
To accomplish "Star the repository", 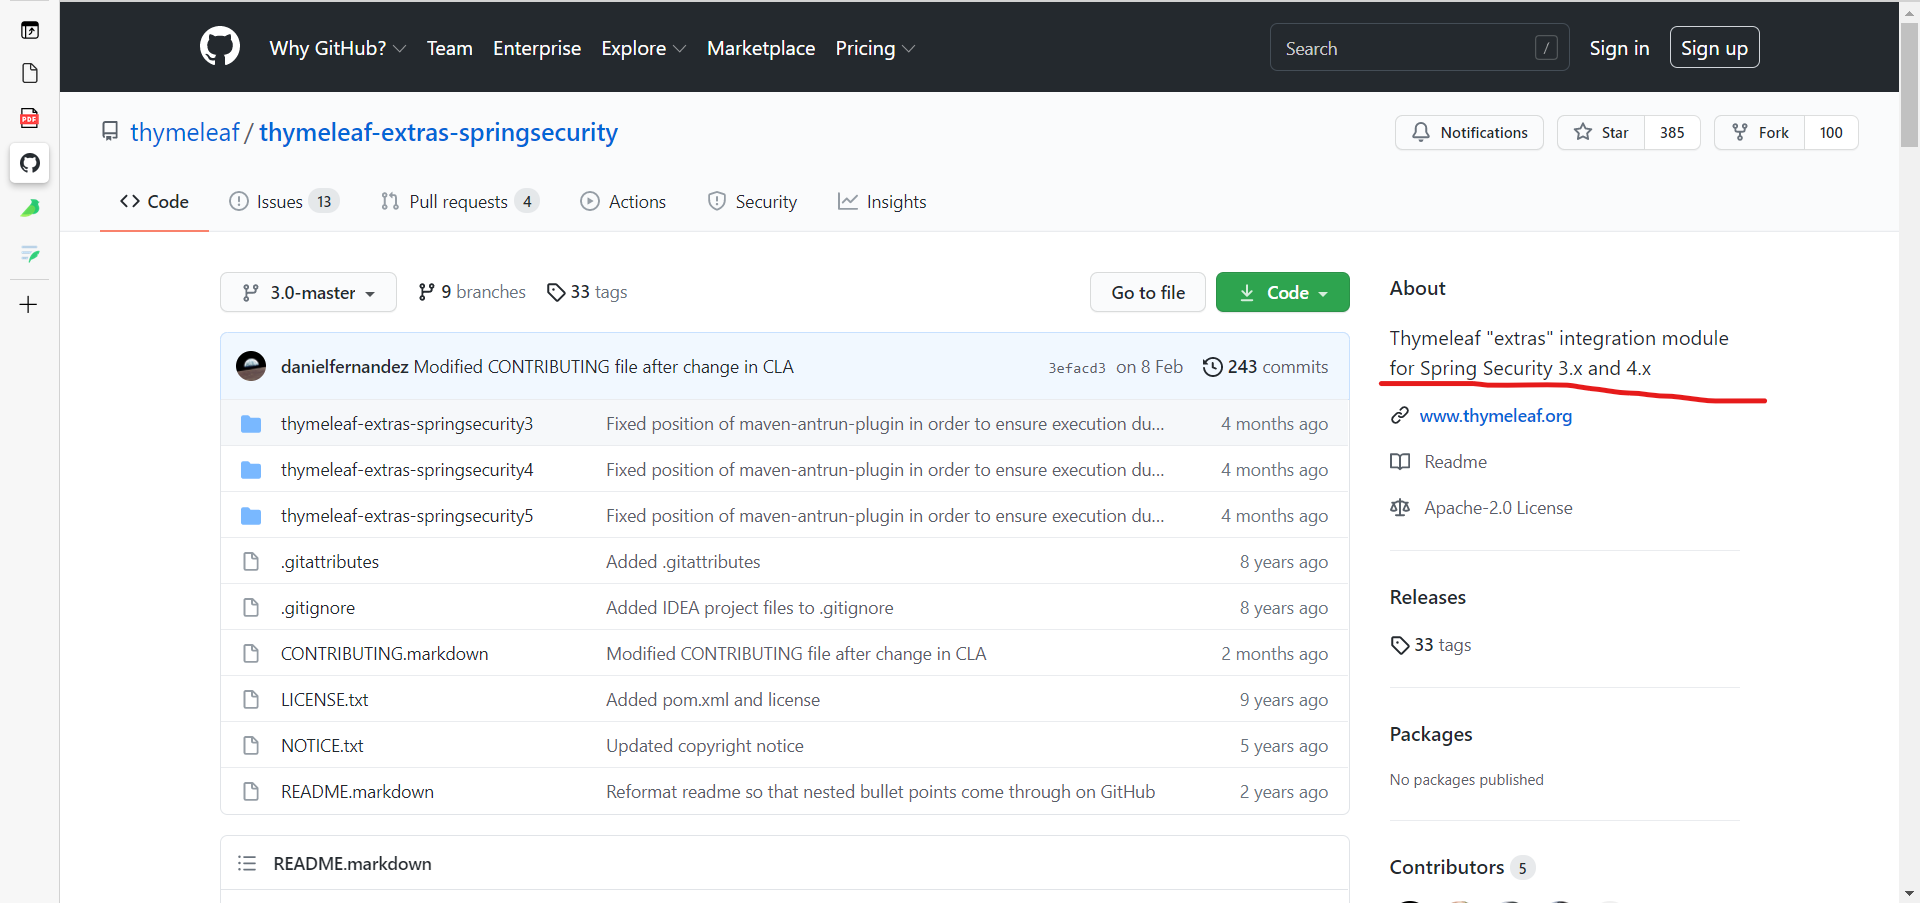I will tap(1601, 132).
